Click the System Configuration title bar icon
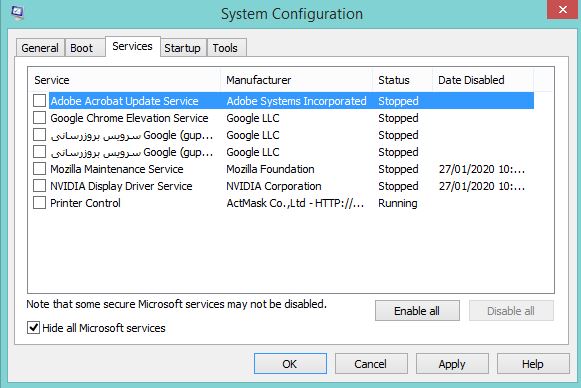Viewport: 581px width, 388px height. [x=17, y=12]
